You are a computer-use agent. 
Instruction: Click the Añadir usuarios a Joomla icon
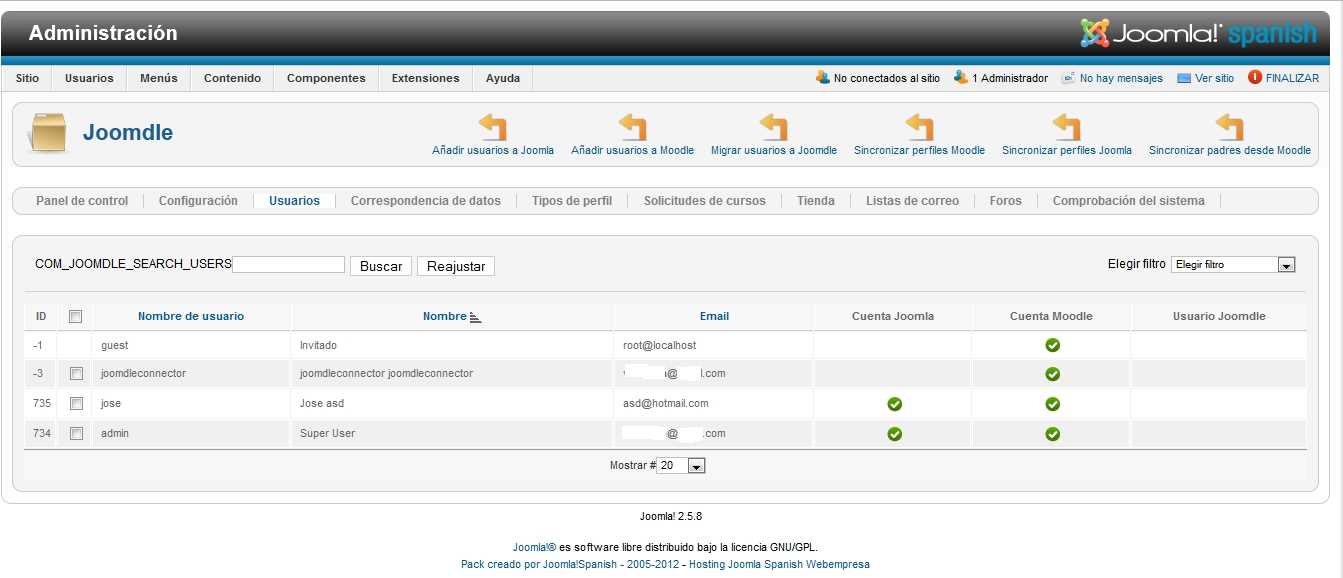click(x=493, y=127)
